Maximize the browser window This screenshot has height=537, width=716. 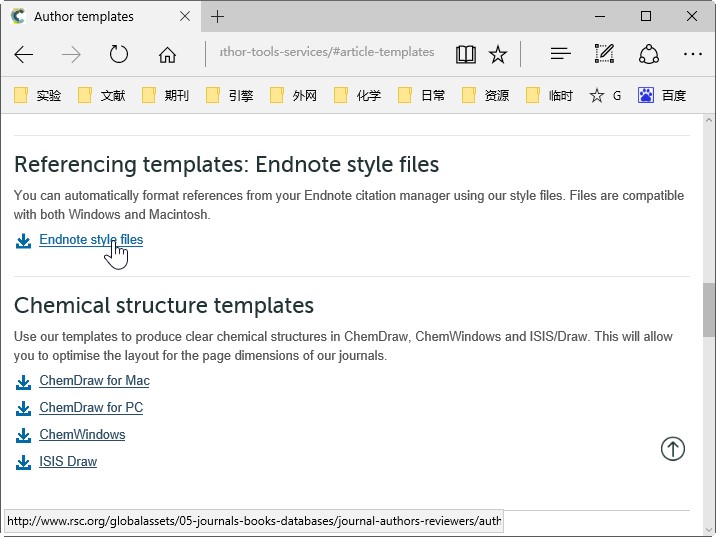click(646, 16)
